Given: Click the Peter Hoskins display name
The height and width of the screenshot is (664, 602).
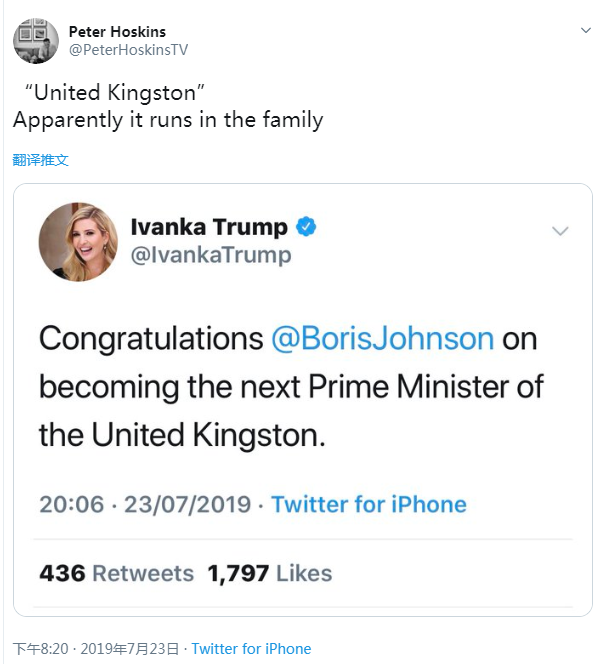Looking at the screenshot, I should pyautogui.click(x=116, y=31).
